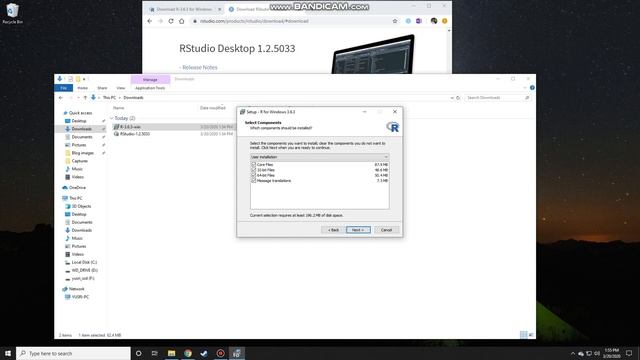Switch to the details view button

tap(524, 335)
